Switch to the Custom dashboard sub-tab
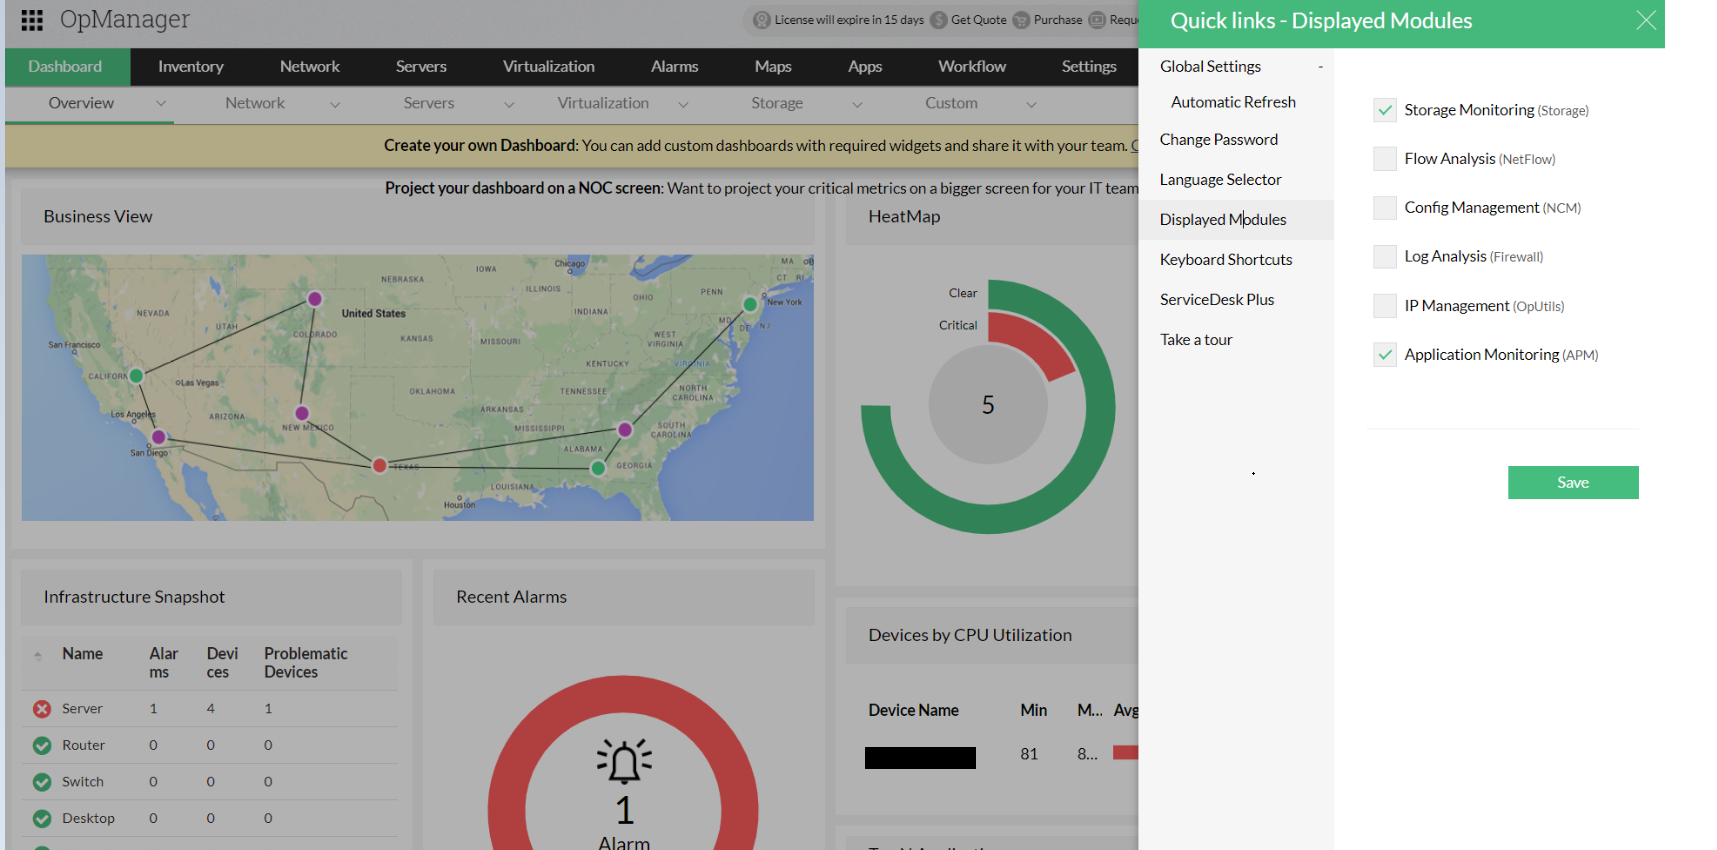1717x850 pixels. click(x=951, y=103)
